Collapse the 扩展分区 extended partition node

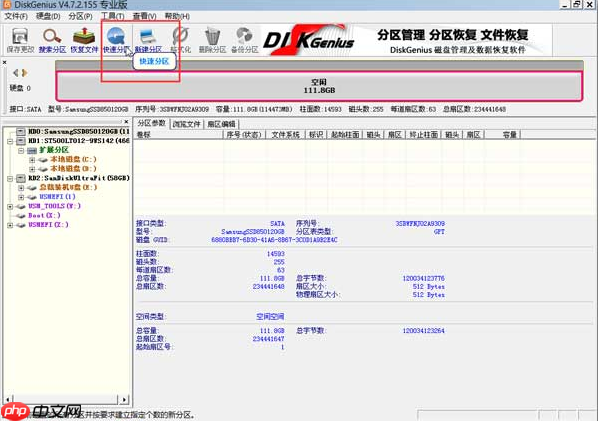click(21, 151)
